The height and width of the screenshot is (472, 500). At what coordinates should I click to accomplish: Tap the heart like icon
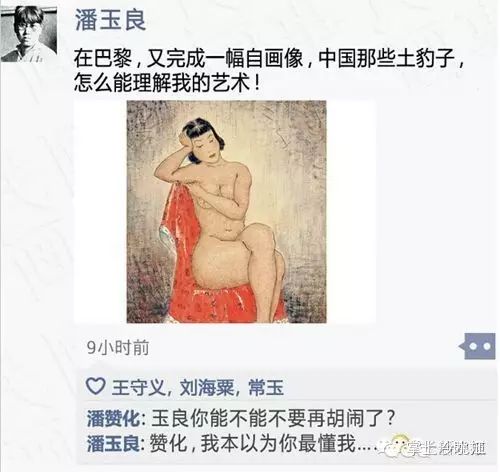96,387
